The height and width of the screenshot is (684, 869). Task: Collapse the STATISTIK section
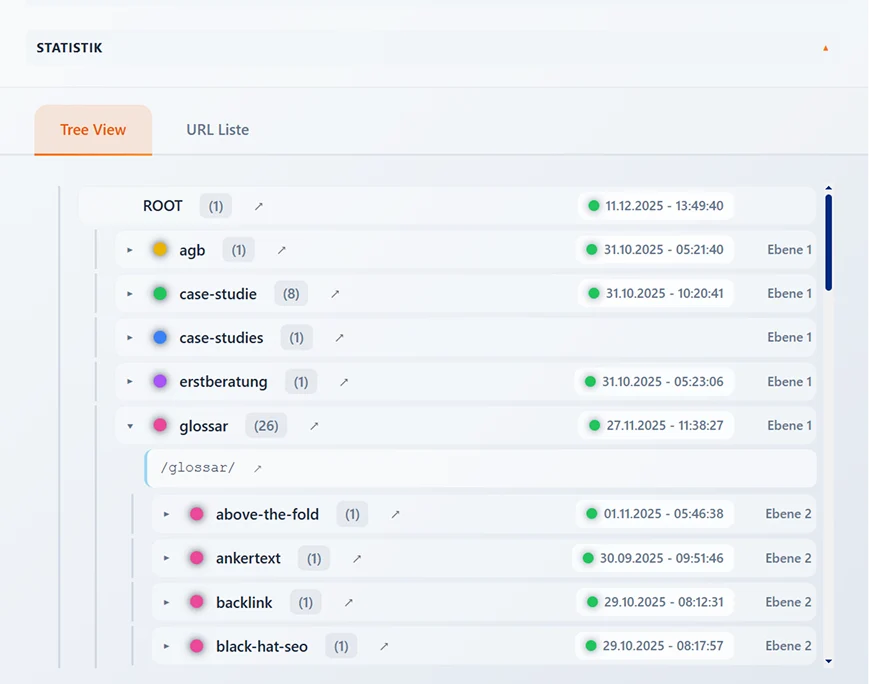[x=825, y=47]
